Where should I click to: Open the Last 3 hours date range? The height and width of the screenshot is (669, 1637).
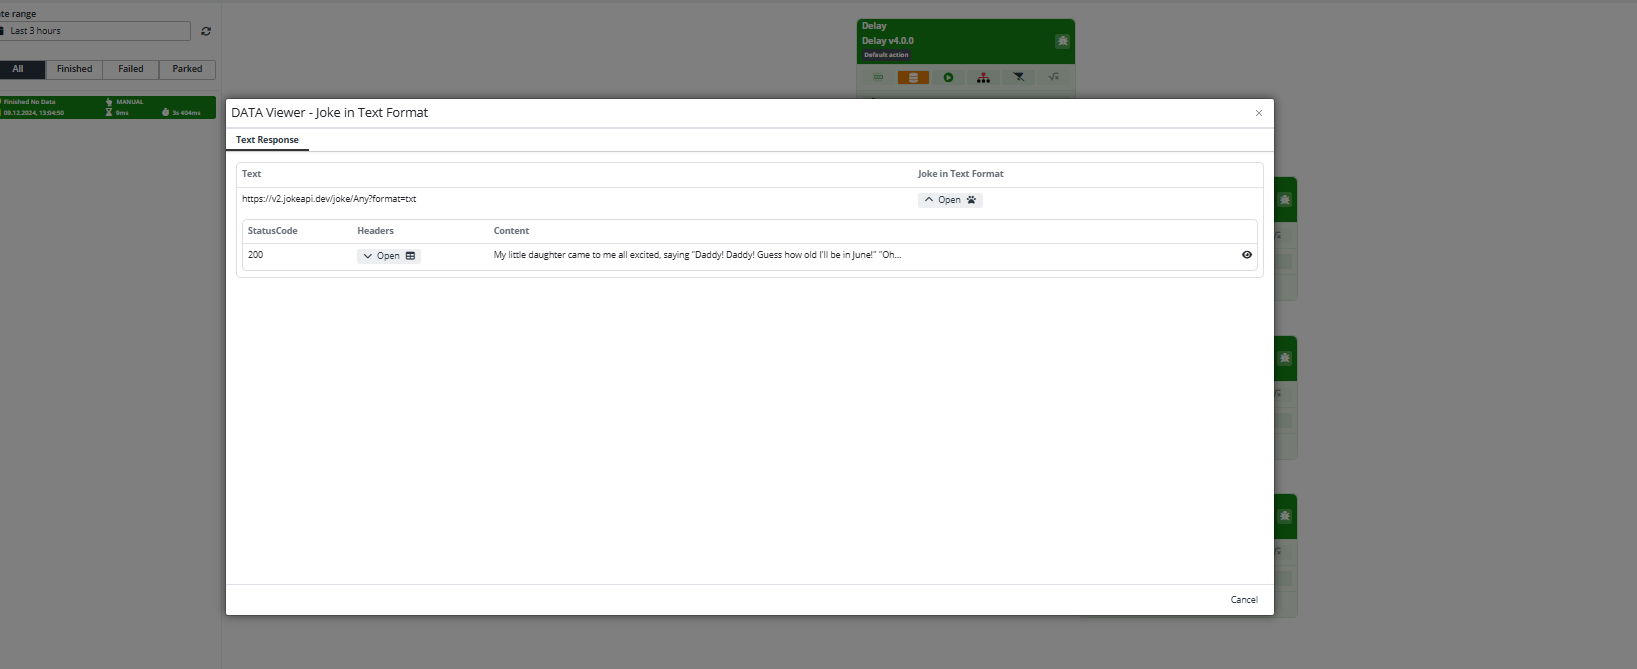(x=95, y=31)
